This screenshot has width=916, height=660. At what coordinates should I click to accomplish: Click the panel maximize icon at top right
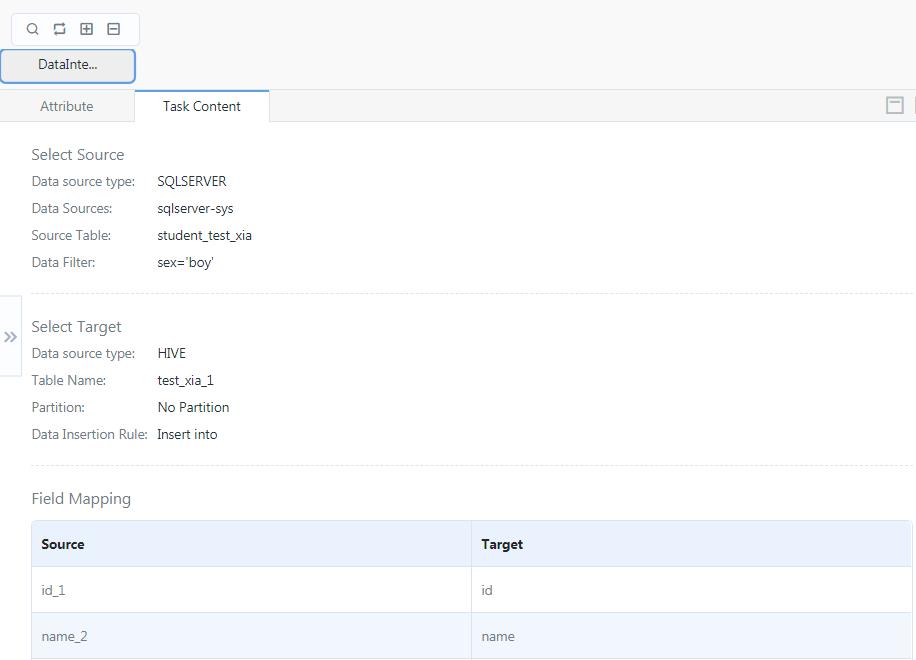point(895,104)
